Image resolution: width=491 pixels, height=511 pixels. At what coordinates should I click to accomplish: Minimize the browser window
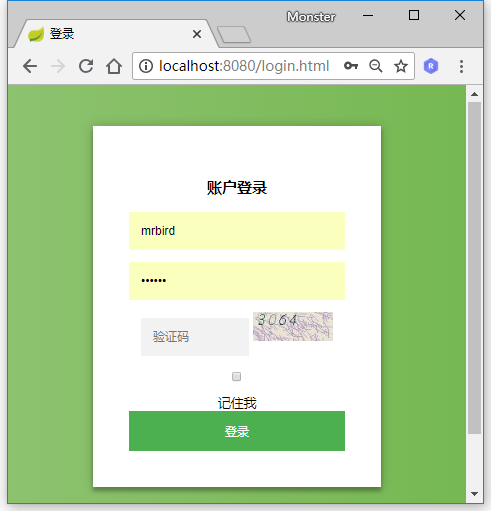(x=368, y=15)
